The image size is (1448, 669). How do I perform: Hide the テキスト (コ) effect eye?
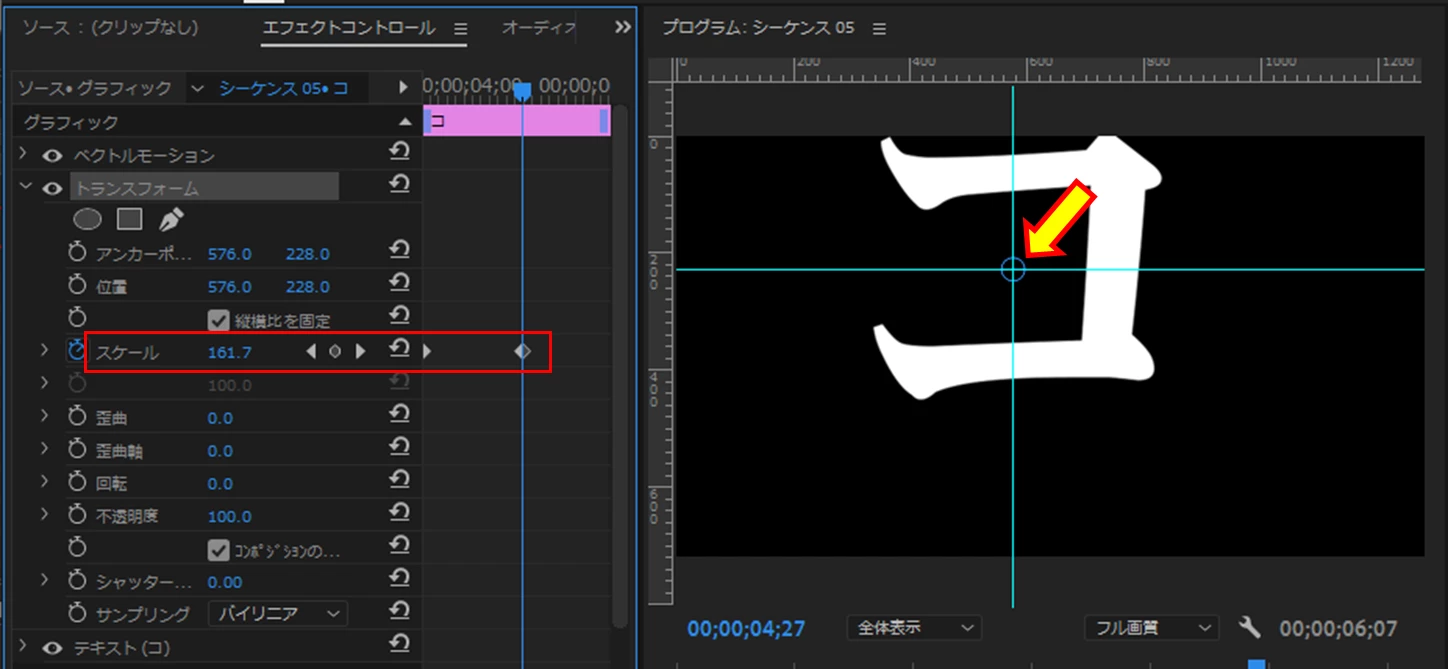[x=52, y=649]
